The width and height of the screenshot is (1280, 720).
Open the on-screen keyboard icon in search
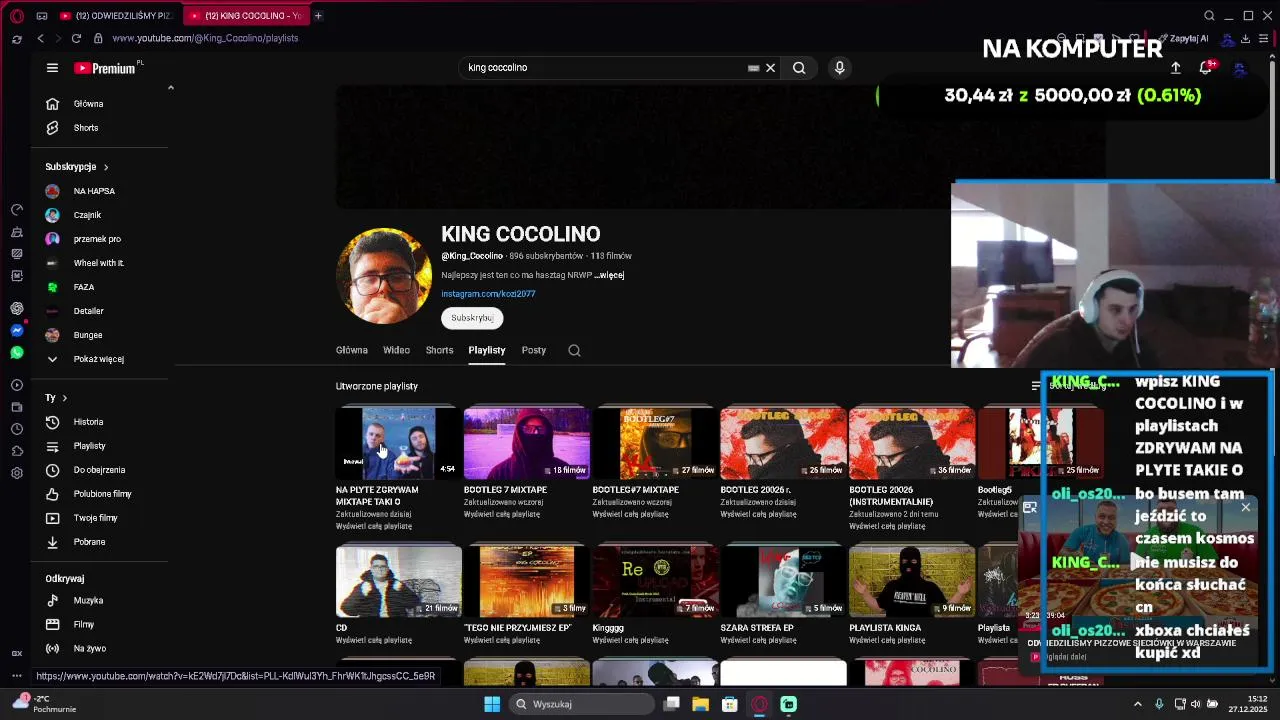[x=753, y=68]
